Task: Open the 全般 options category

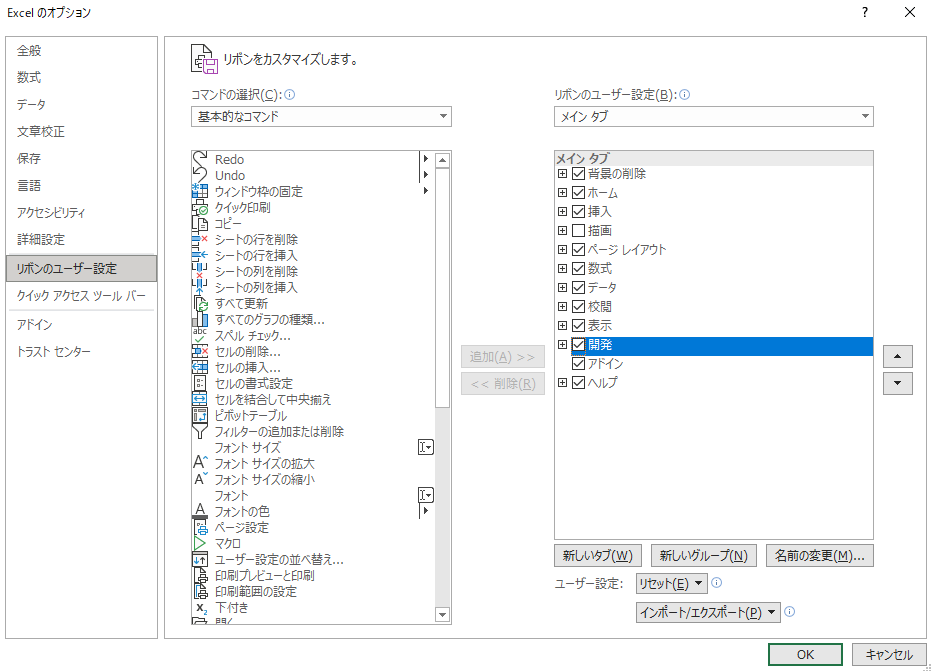Action: coord(81,50)
